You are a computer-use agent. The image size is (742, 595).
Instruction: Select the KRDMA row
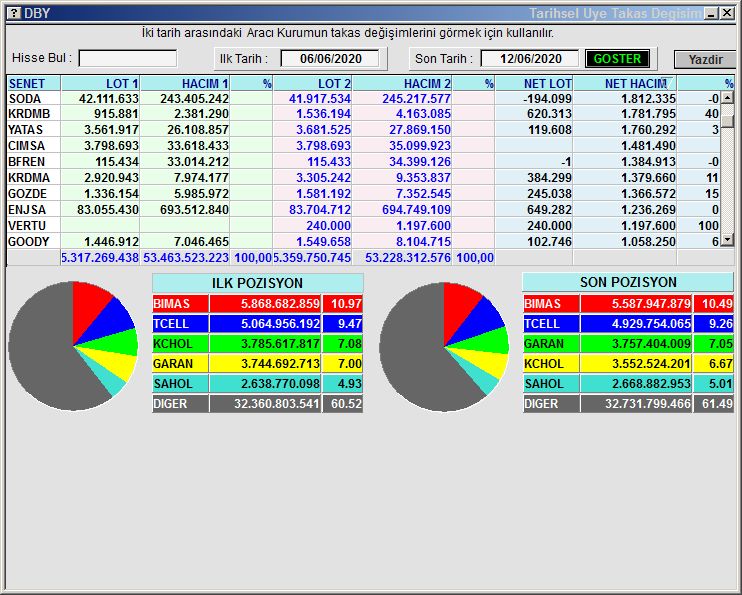tap(363, 178)
